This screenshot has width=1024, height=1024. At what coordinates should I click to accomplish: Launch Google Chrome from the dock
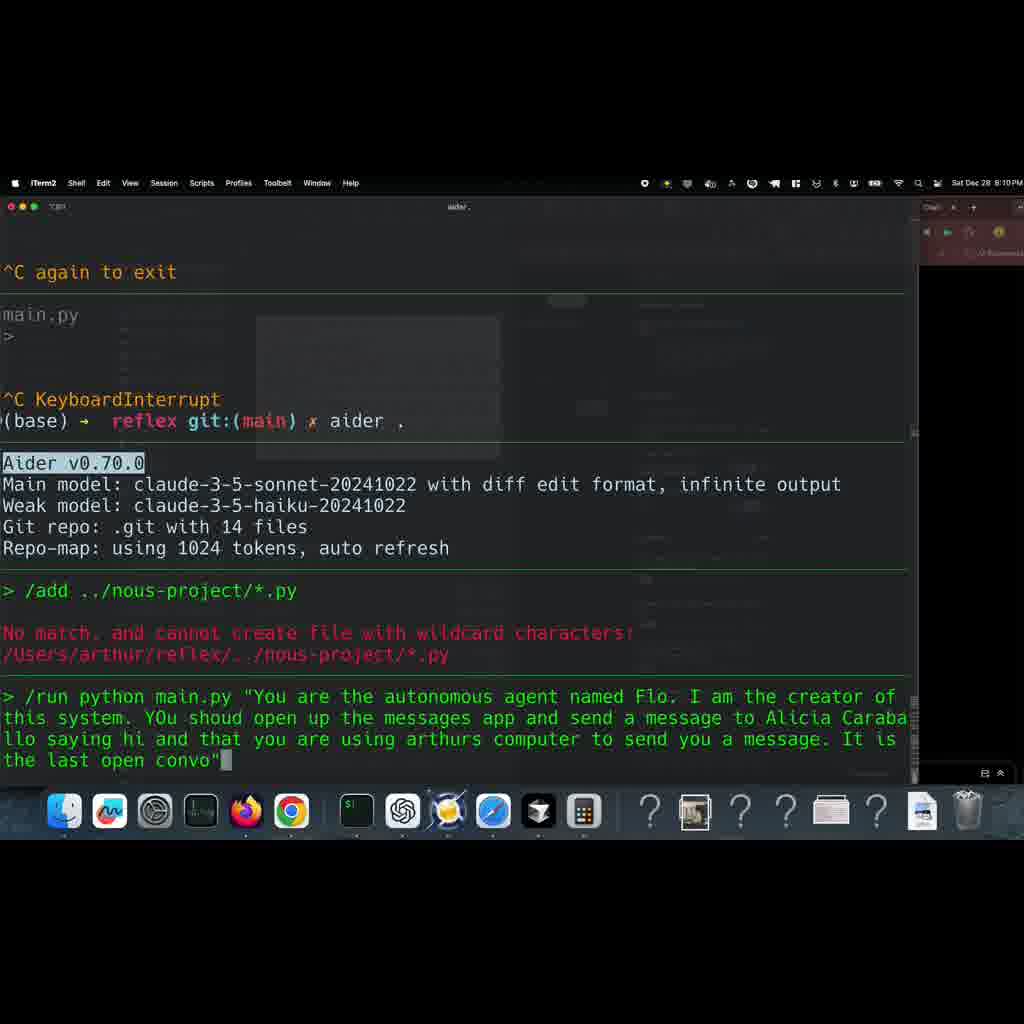pos(291,810)
